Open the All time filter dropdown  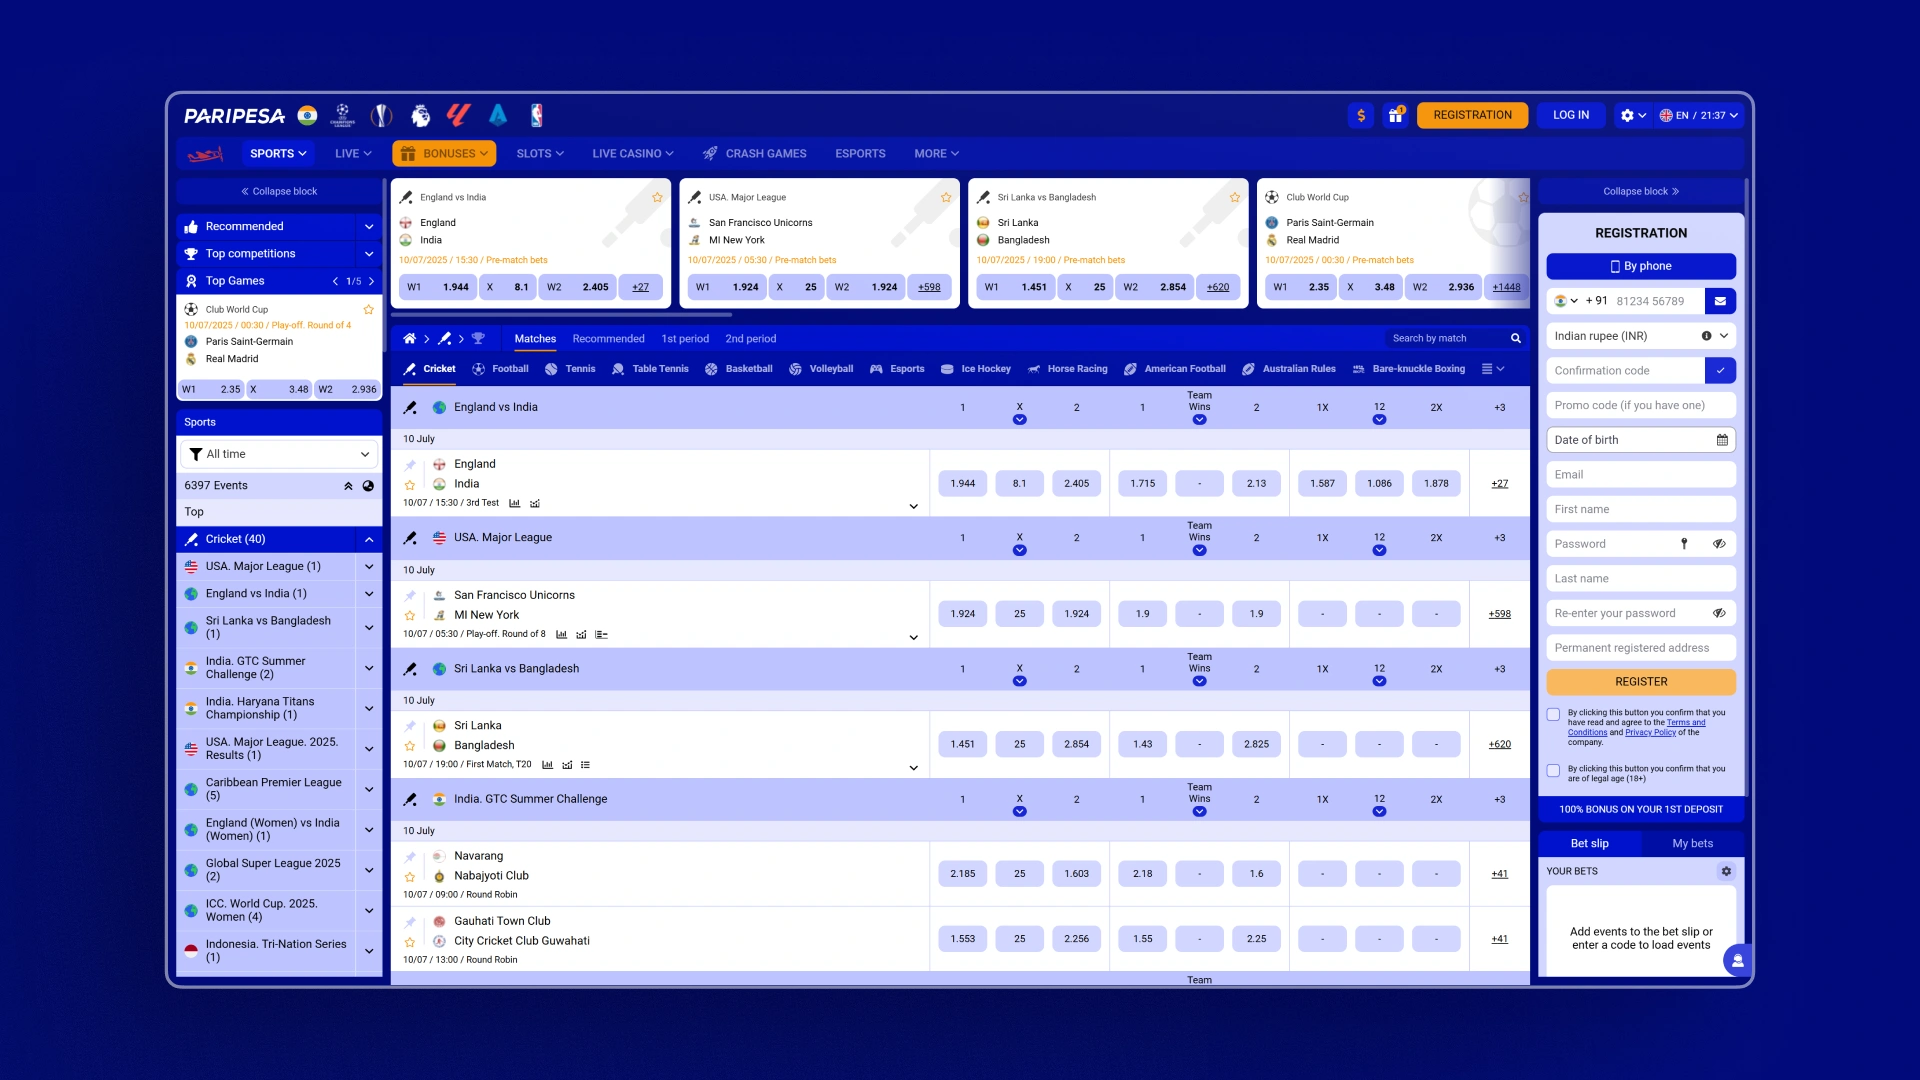tap(280, 454)
